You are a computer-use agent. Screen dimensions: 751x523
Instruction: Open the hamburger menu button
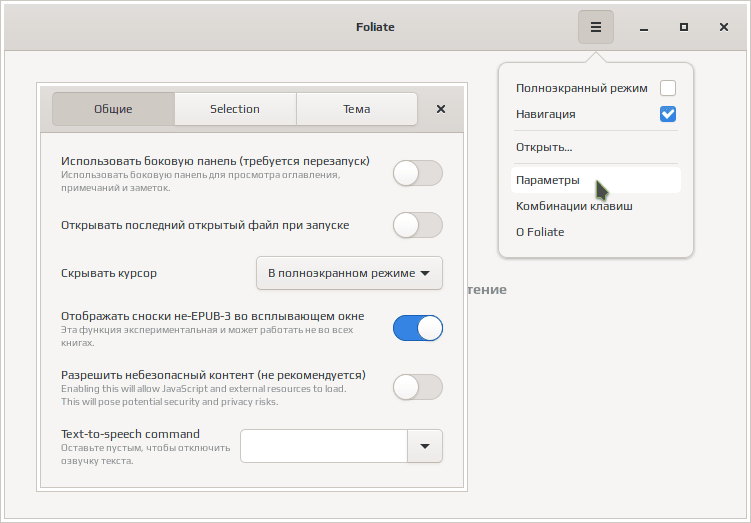(595, 27)
